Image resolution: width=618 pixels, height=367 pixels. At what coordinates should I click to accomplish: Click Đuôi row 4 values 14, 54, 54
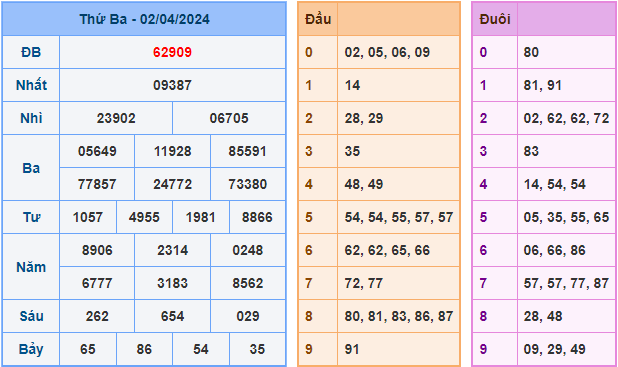click(x=555, y=184)
